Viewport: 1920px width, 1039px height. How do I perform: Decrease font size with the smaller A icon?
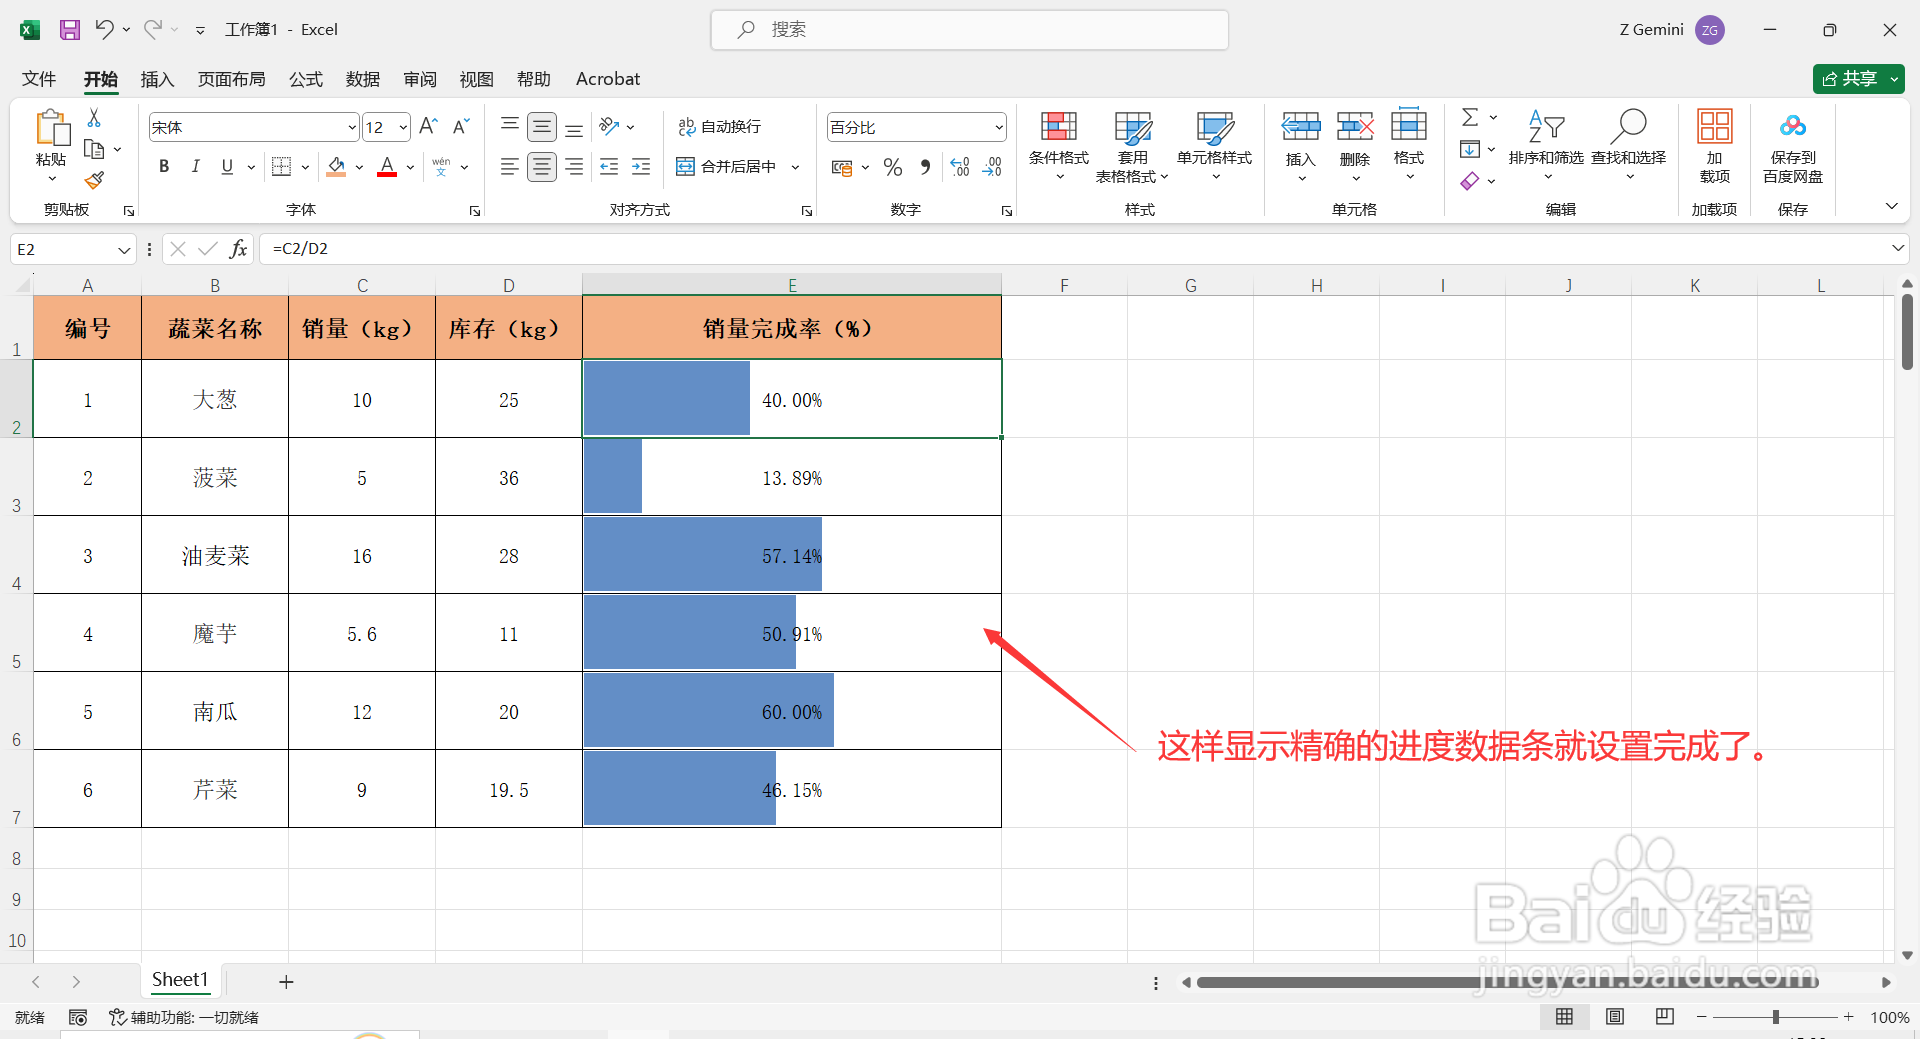[461, 126]
